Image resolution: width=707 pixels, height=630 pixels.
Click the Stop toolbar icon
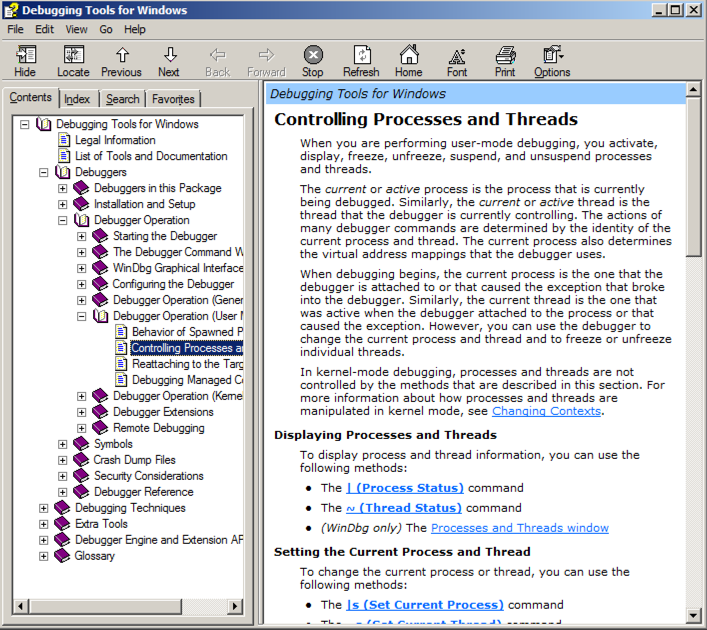pos(313,55)
